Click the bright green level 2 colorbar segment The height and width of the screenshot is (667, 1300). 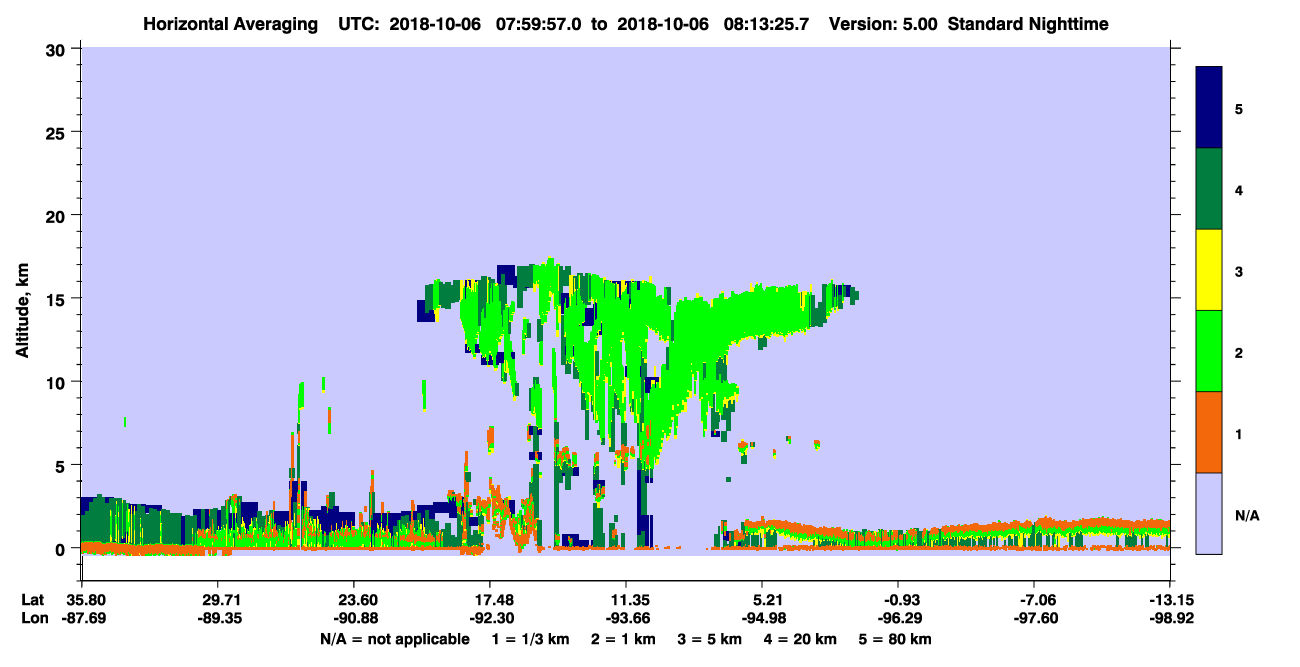(1209, 350)
